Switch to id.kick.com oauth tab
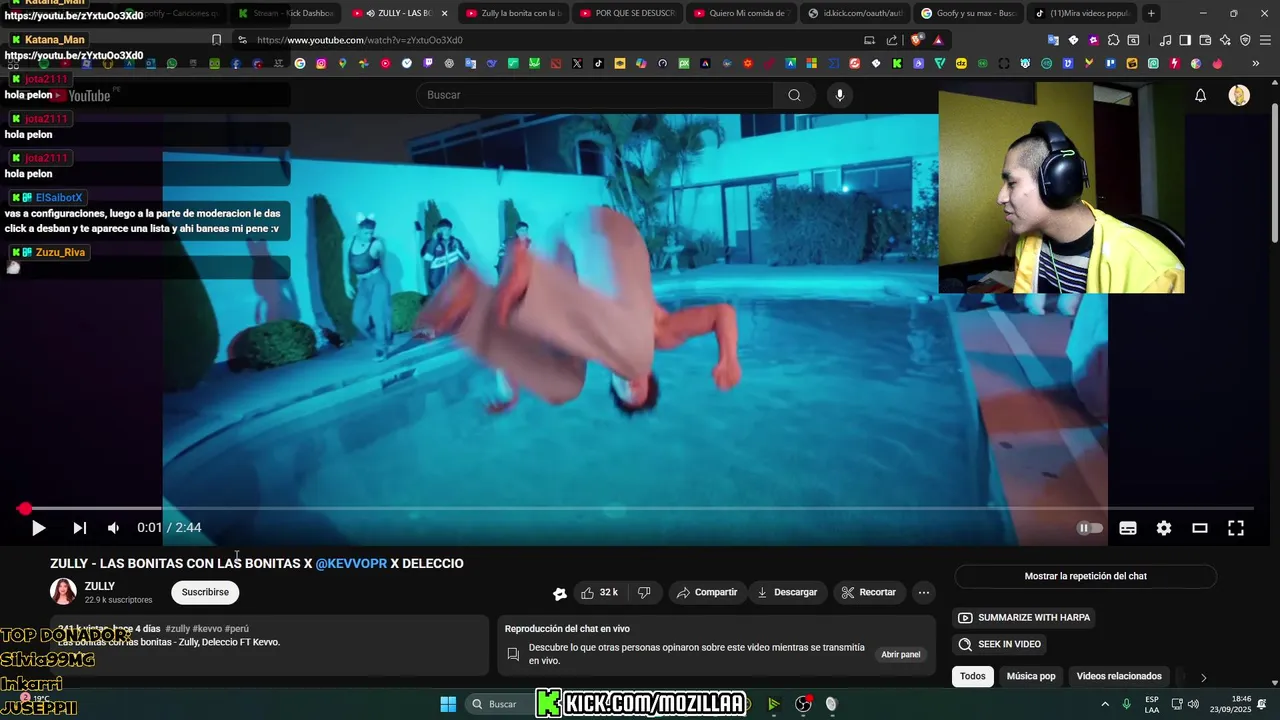1280x720 pixels. click(855, 13)
